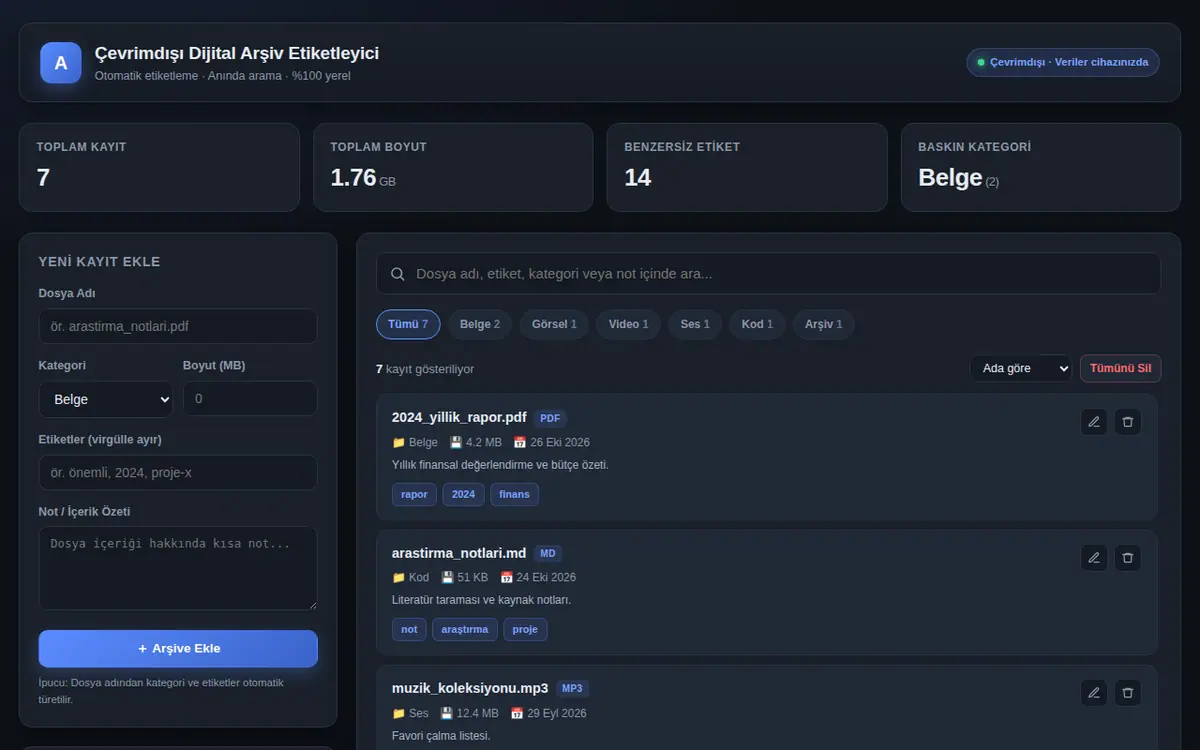1200x750 pixels.
Task: Click the file name 2024_yillik_rapor.pdf
Action: 459,418
